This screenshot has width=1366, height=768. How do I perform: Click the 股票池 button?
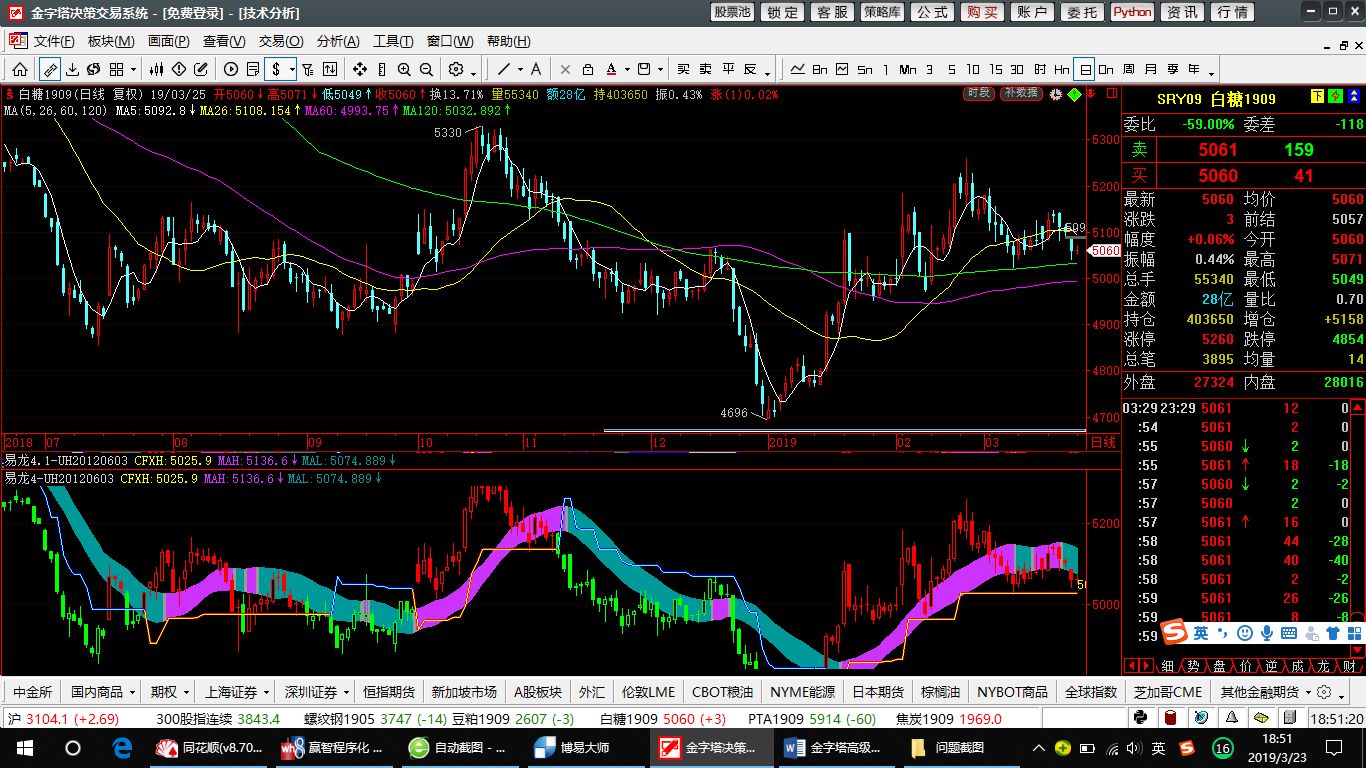(x=732, y=12)
